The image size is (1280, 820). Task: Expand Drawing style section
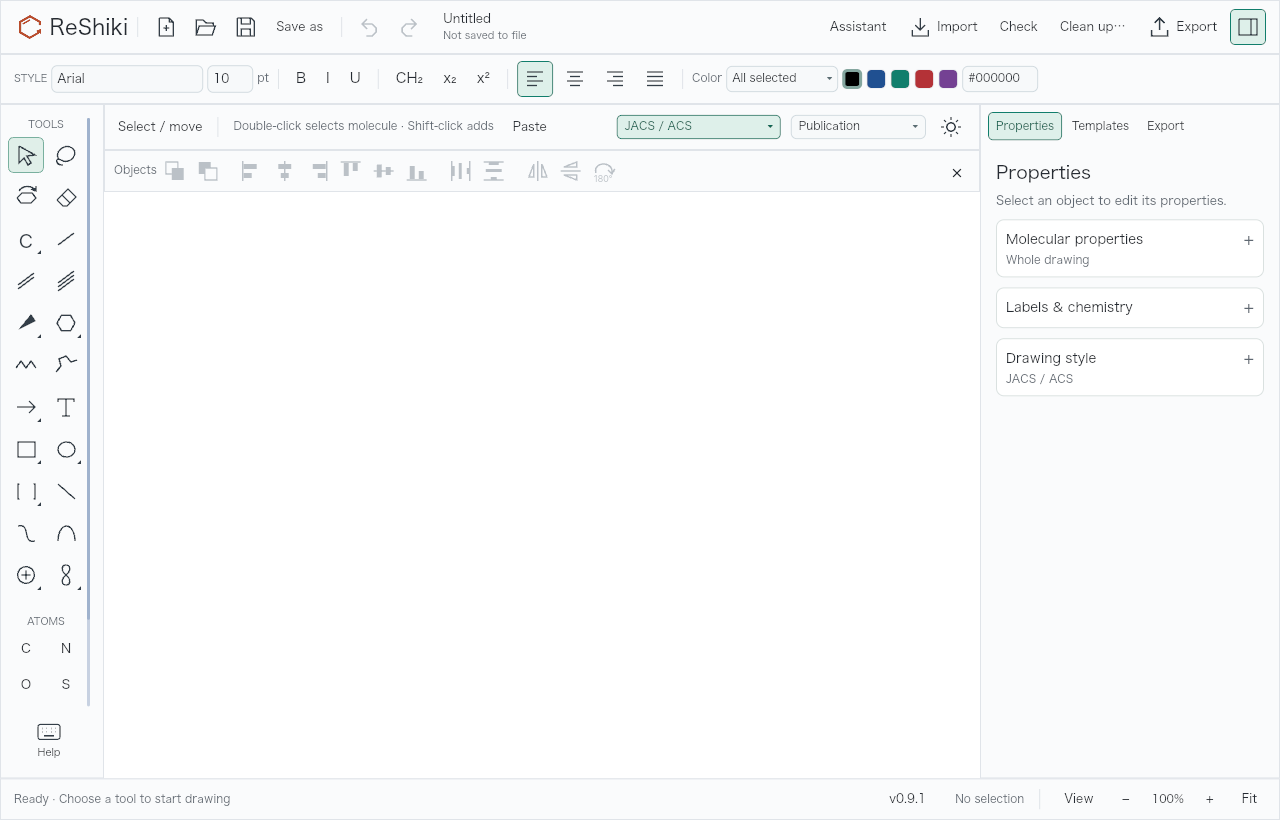click(x=1130, y=367)
